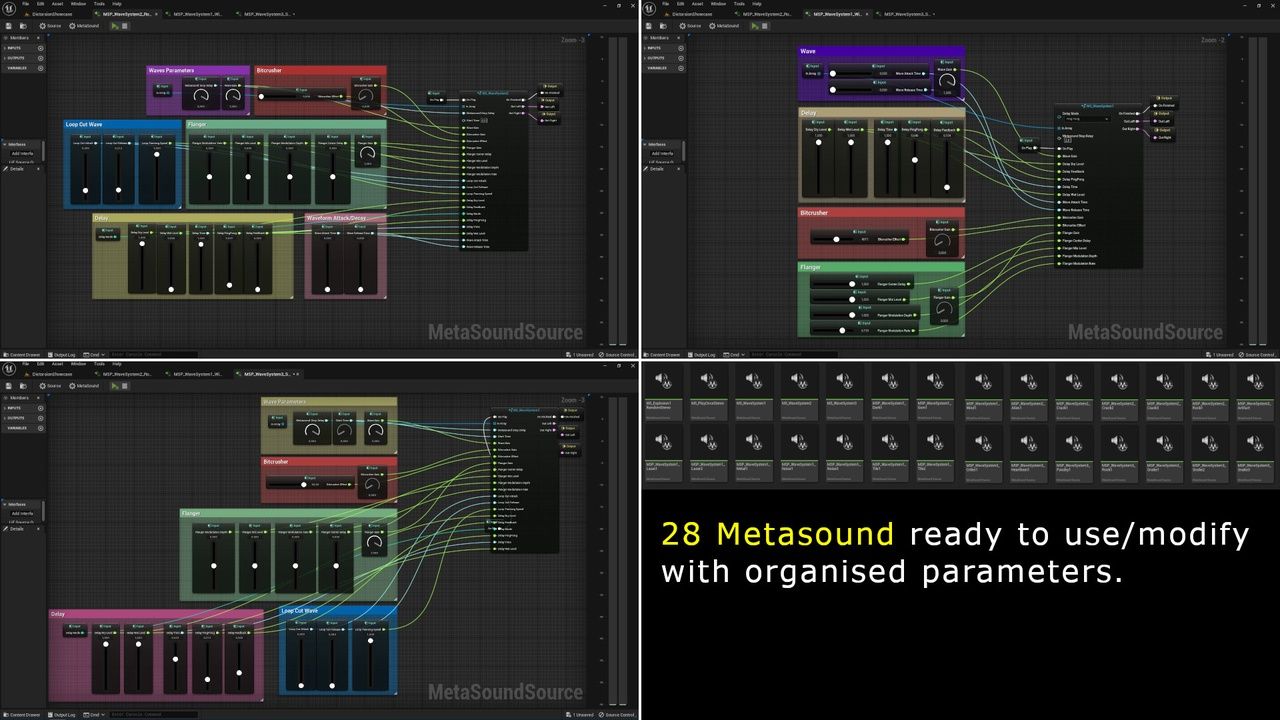The image size is (1280, 720).
Task: Open the Tools menu in the WaveSystem2 editor
Action: point(99,4)
